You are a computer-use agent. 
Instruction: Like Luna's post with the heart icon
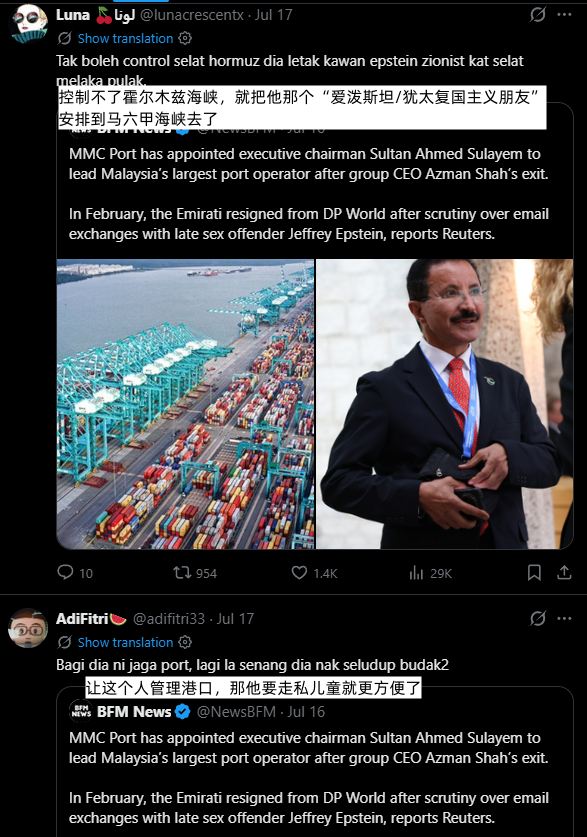pos(299,573)
